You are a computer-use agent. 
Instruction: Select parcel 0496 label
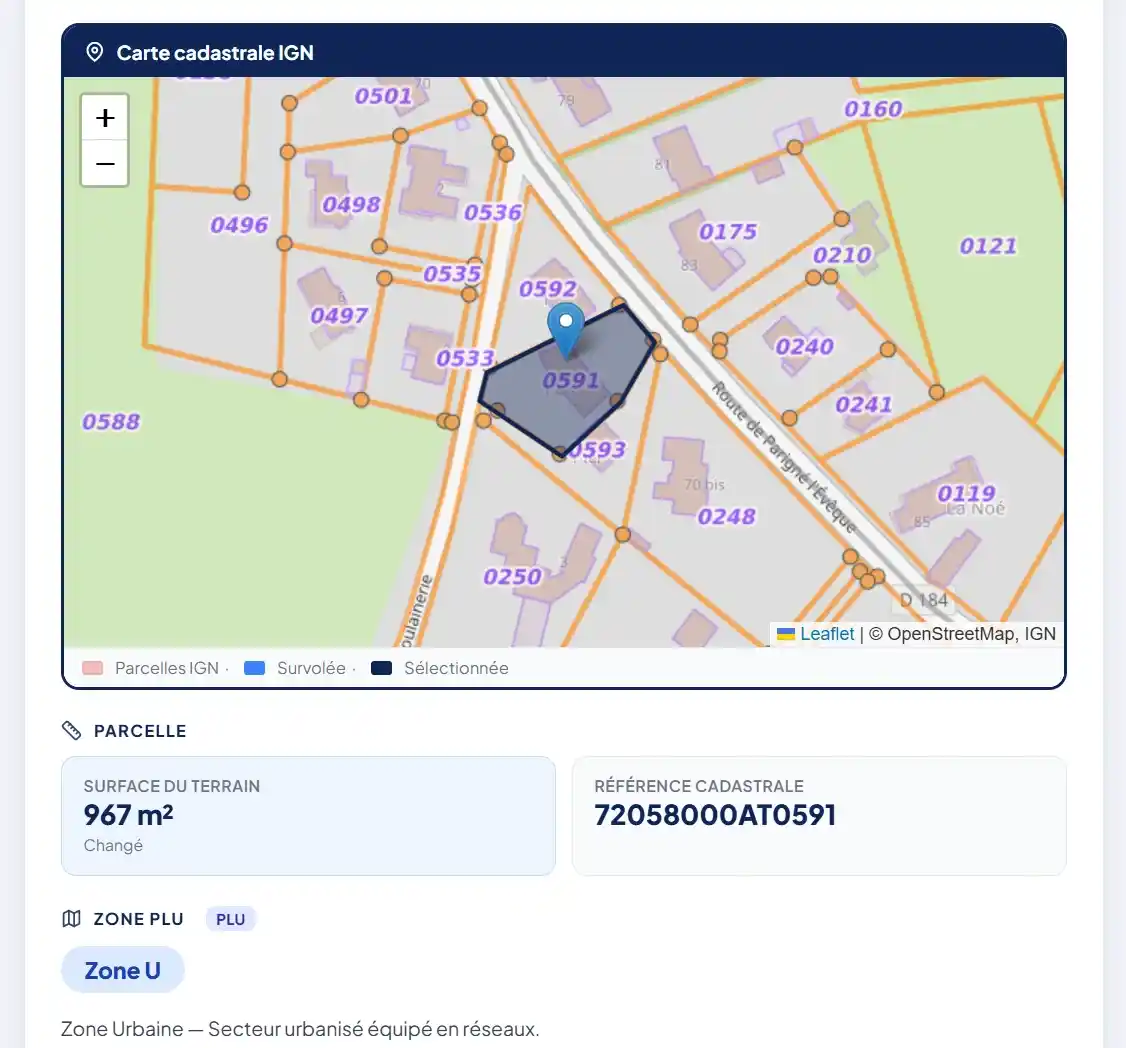click(x=239, y=225)
